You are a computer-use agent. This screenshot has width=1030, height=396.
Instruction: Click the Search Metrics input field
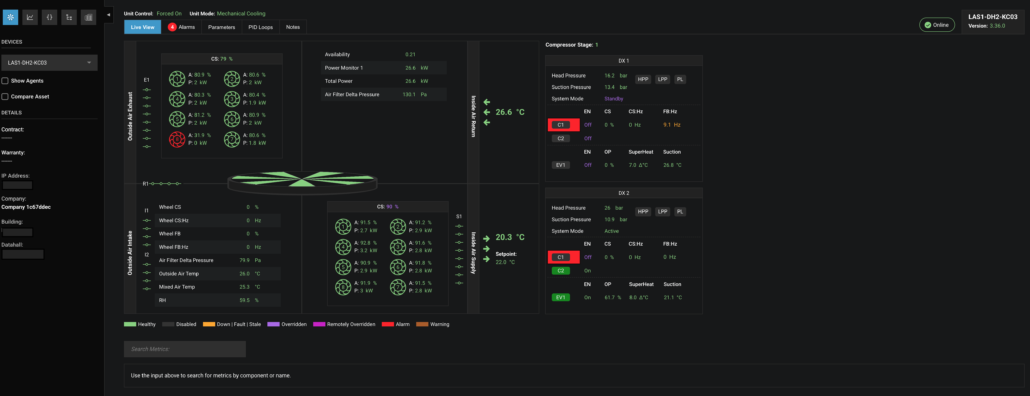click(185, 349)
